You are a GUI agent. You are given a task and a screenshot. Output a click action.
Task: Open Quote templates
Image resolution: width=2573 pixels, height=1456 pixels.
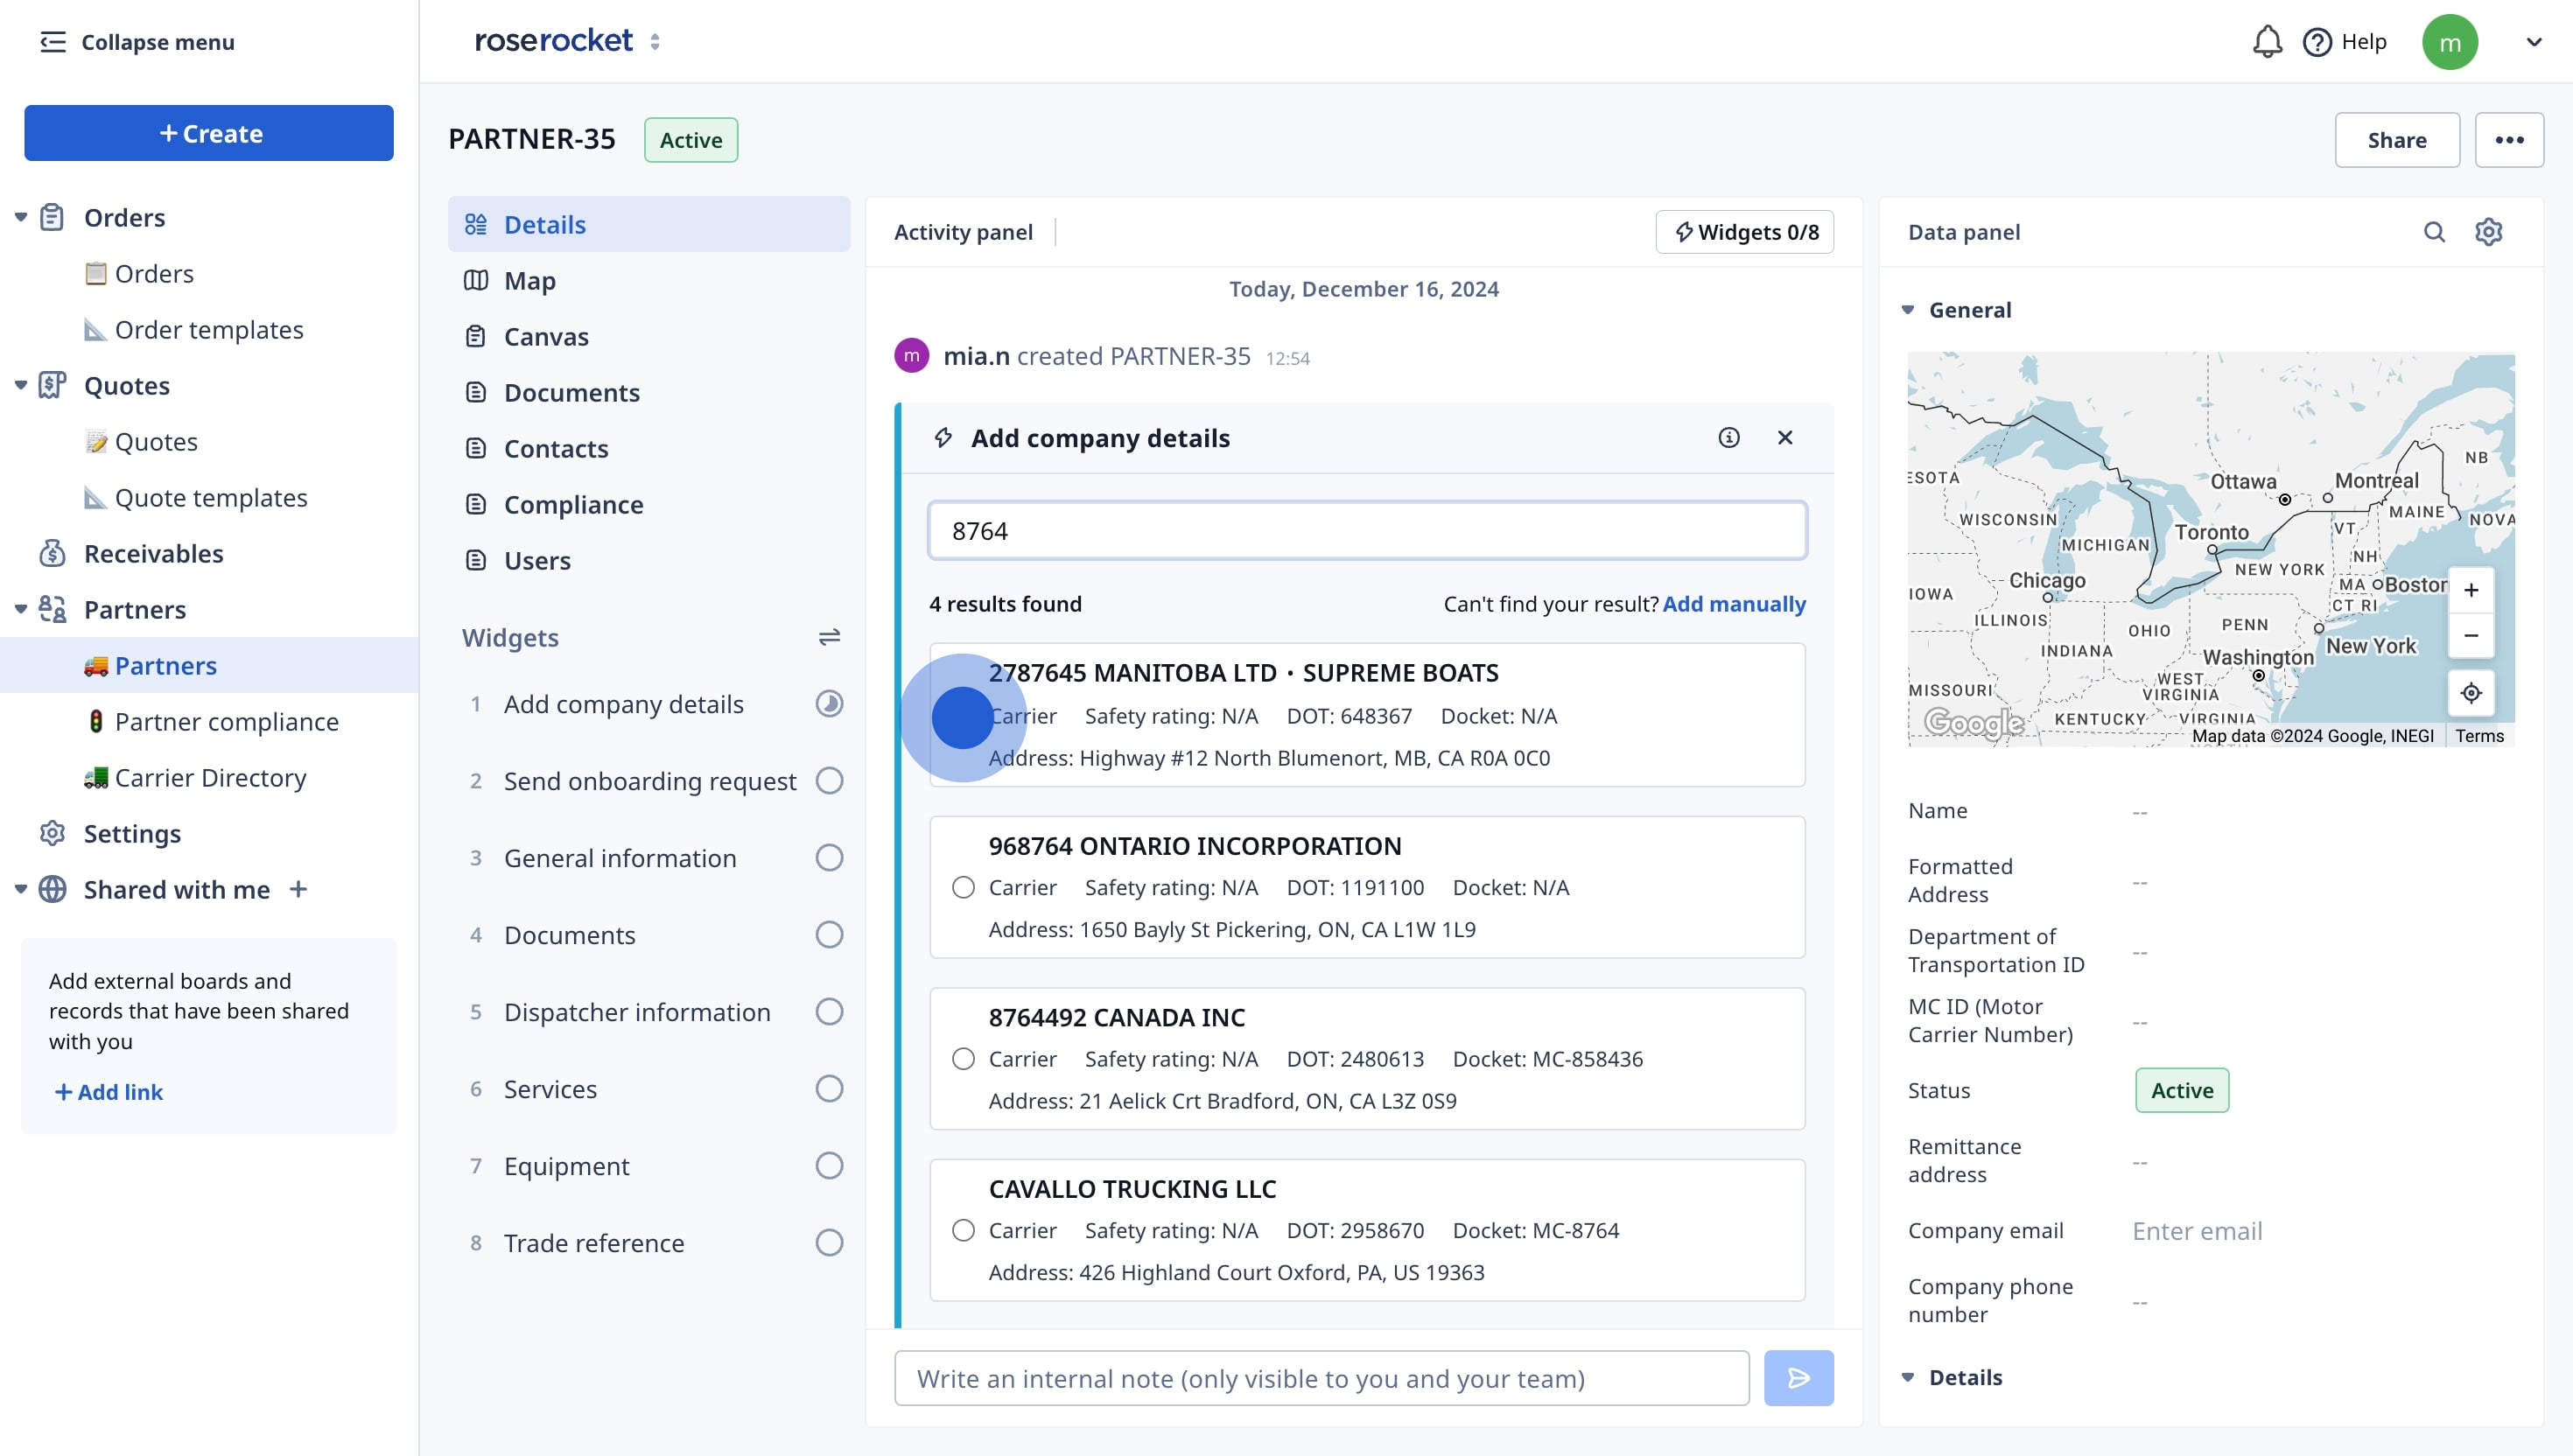(x=211, y=497)
